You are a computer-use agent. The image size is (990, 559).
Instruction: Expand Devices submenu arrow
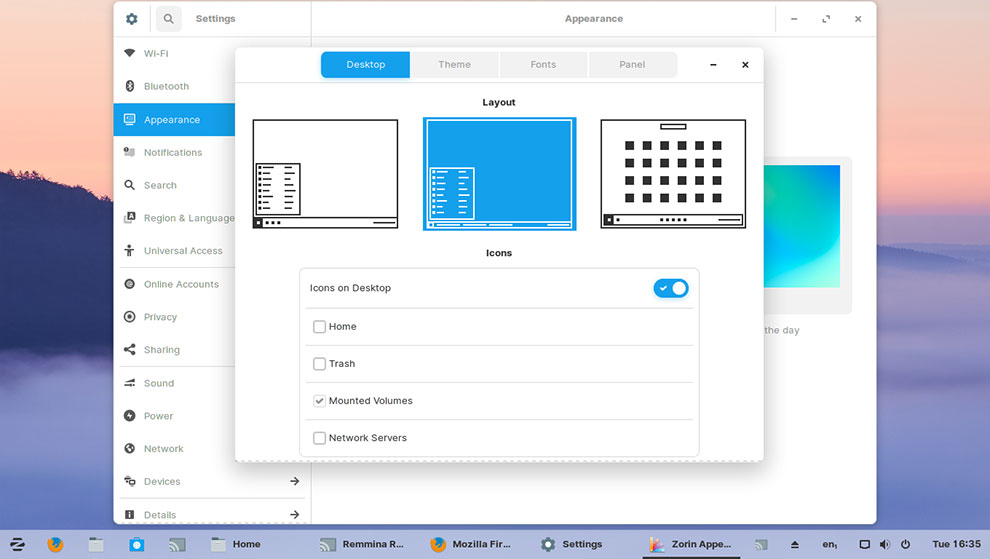pos(295,481)
